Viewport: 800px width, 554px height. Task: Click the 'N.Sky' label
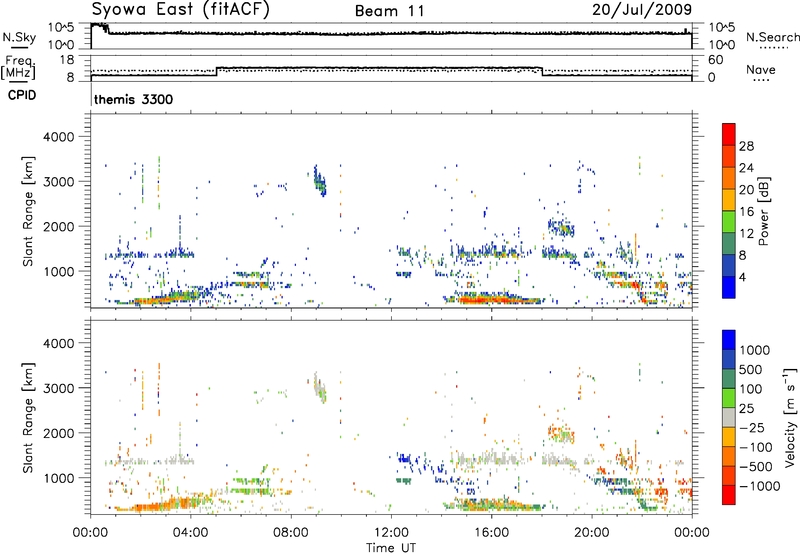19,37
